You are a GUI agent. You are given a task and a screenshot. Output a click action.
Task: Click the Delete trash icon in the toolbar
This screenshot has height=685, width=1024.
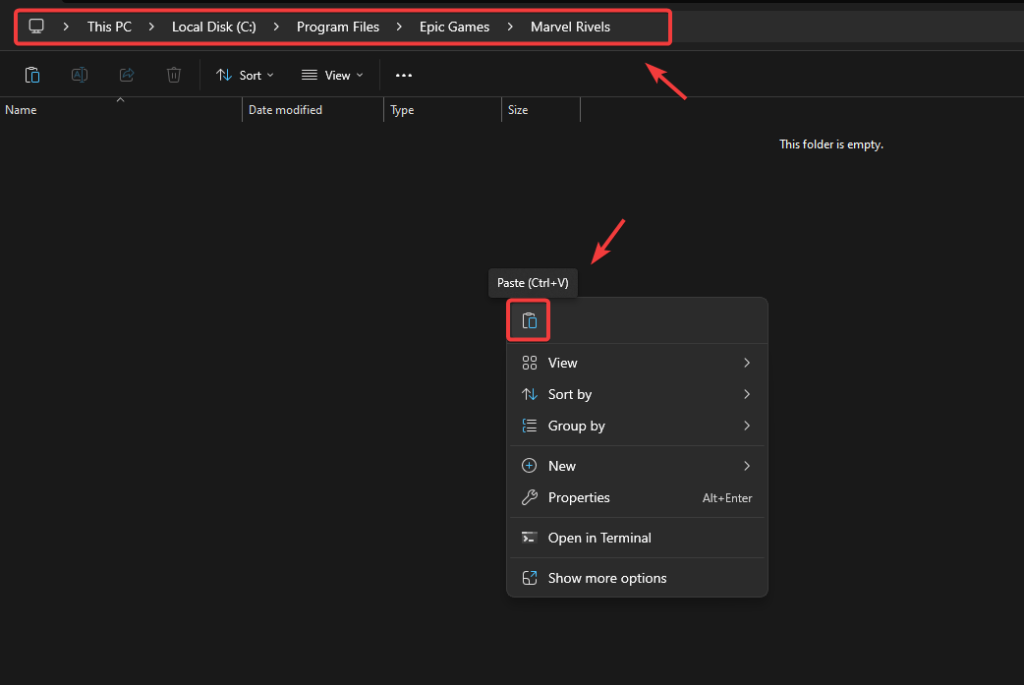(x=174, y=75)
